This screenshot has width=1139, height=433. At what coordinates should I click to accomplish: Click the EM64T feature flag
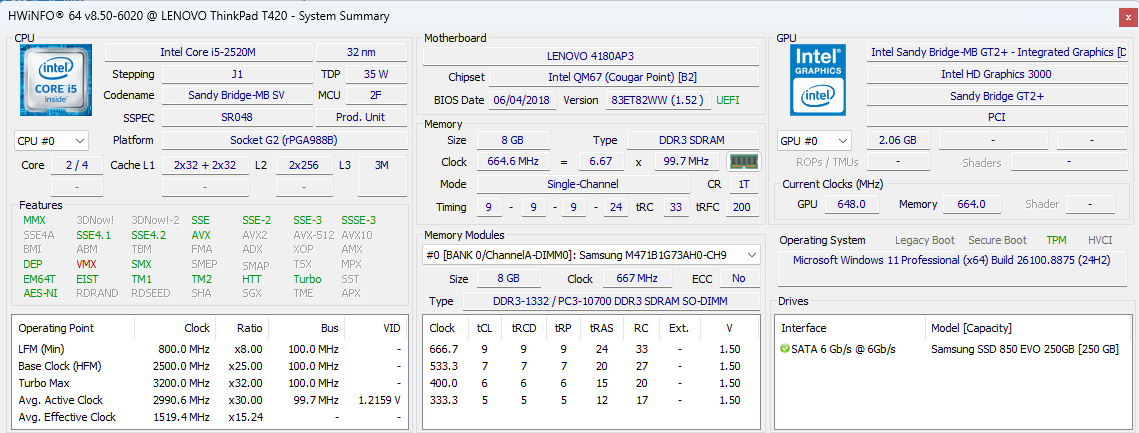click(38, 279)
